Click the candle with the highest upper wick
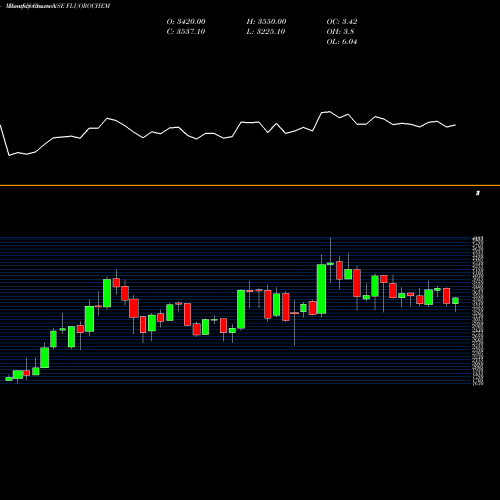Viewport: 500px width, 500px height. tap(330, 264)
